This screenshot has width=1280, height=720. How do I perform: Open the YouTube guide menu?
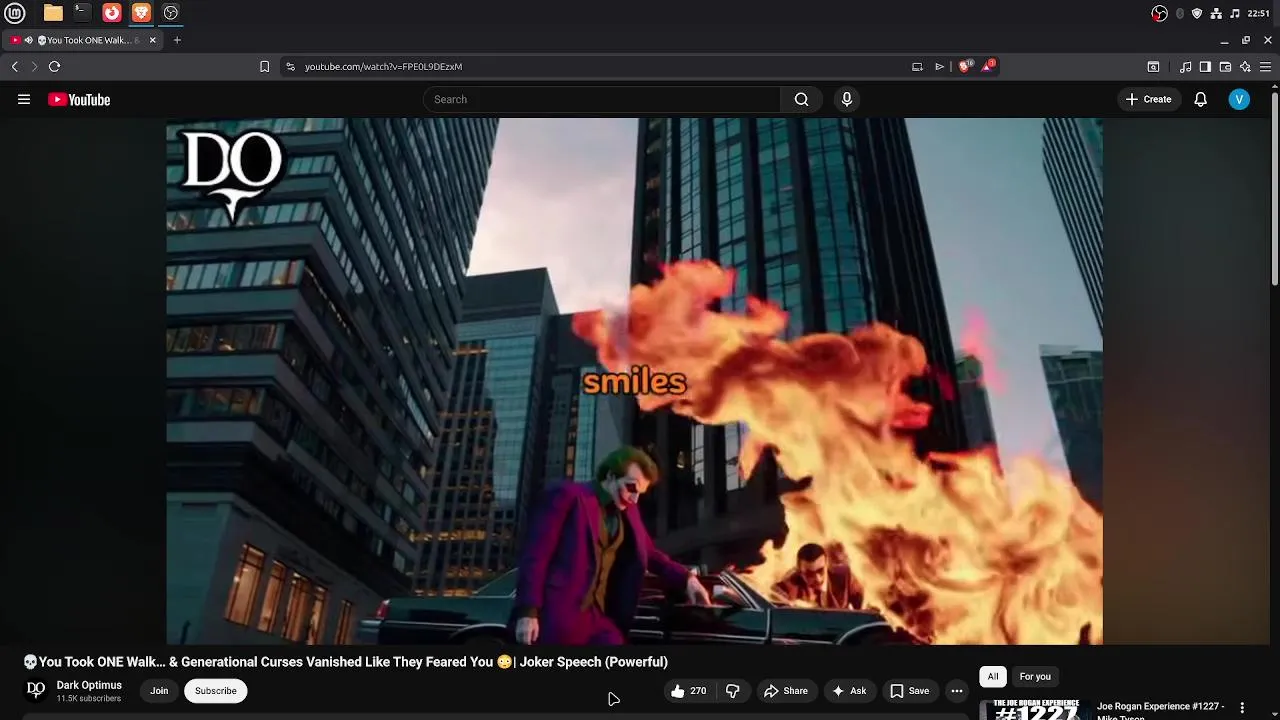coord(24,99)
